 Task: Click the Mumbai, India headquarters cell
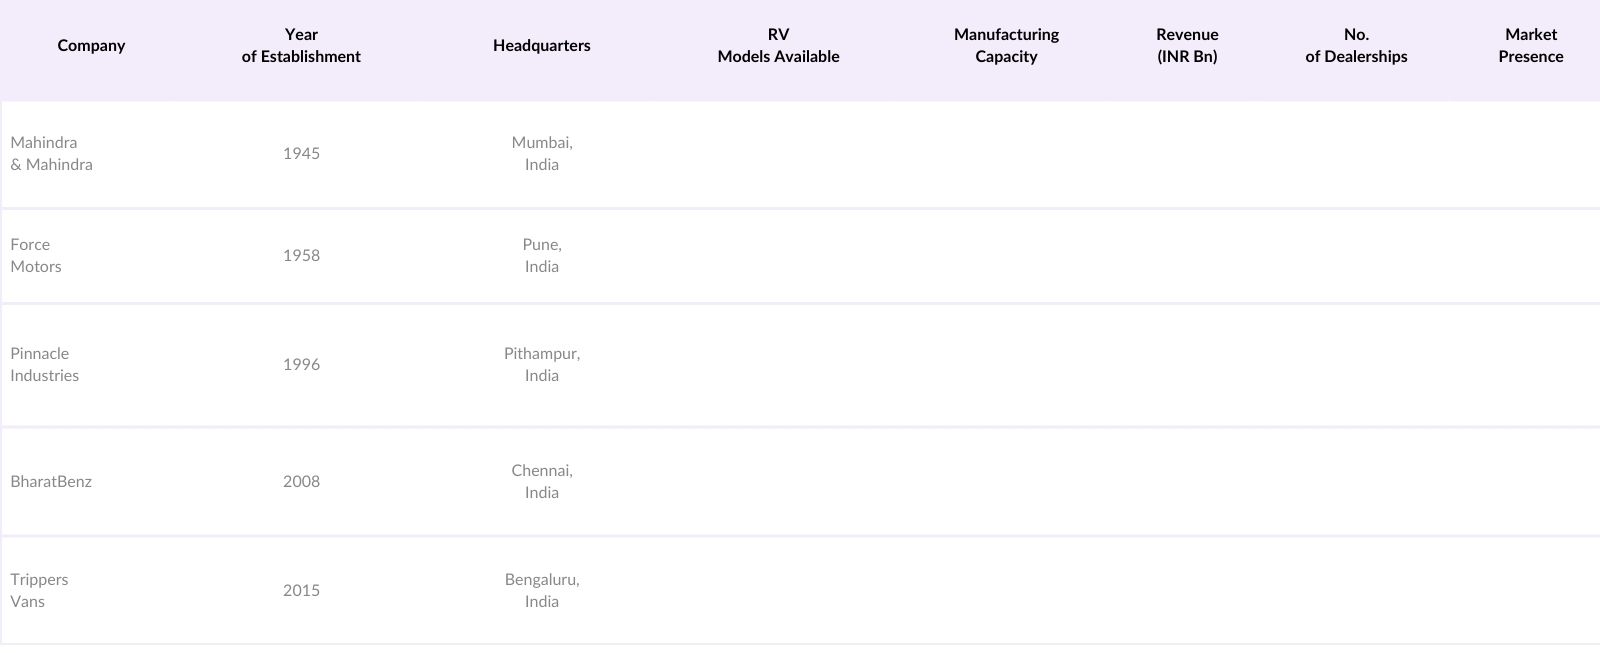click(x=541, y=154)
